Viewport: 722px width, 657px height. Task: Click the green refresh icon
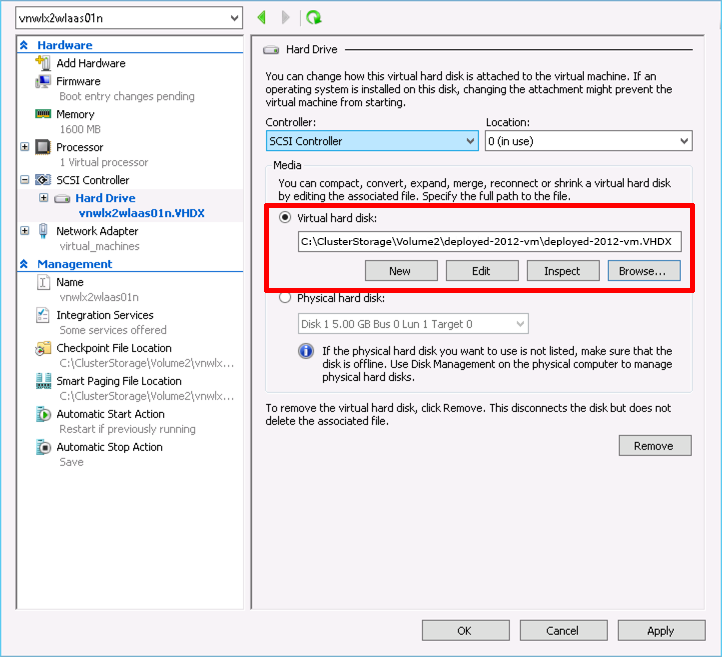(x=314, y=18)
